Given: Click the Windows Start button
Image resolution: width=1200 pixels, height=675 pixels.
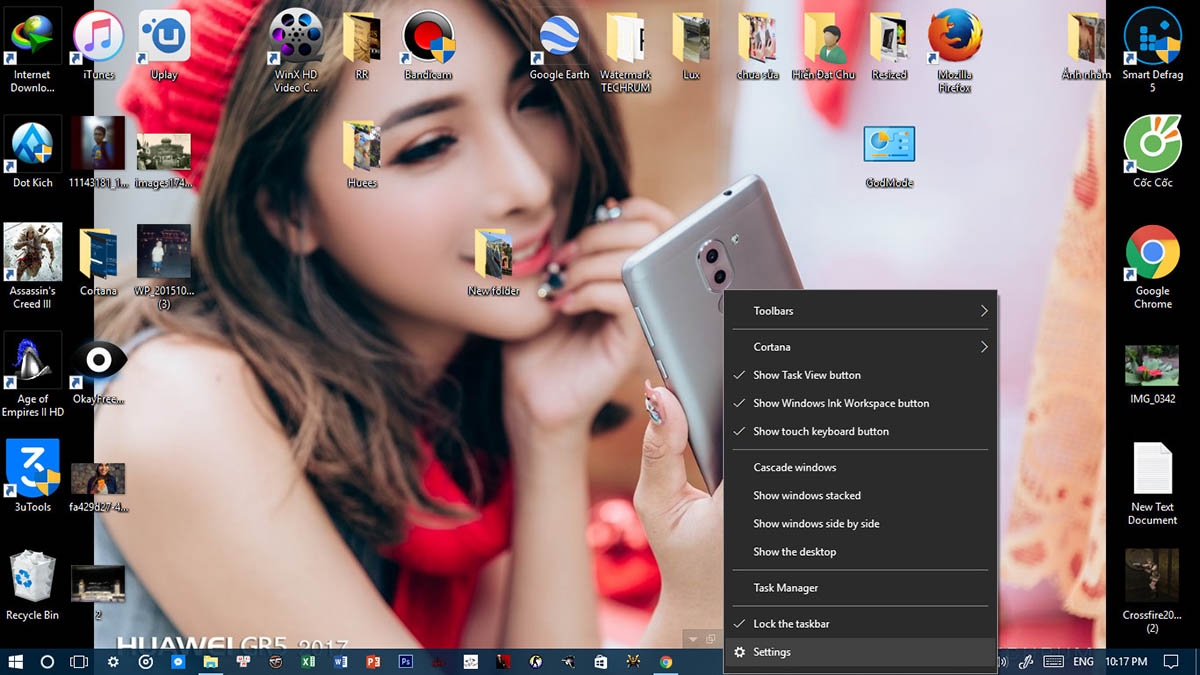Looking at the screenshot, I should tap(16, 662).
